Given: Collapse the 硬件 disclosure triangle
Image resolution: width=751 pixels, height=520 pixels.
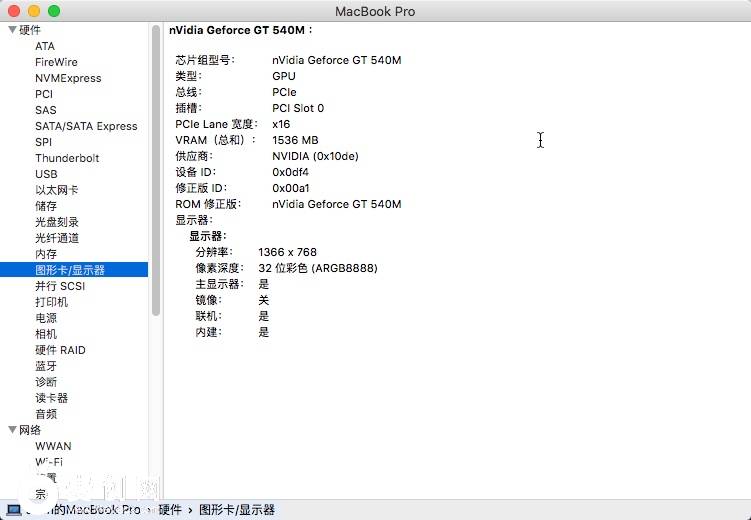Looking at the screenshot, I should click(x=12, y=30).
